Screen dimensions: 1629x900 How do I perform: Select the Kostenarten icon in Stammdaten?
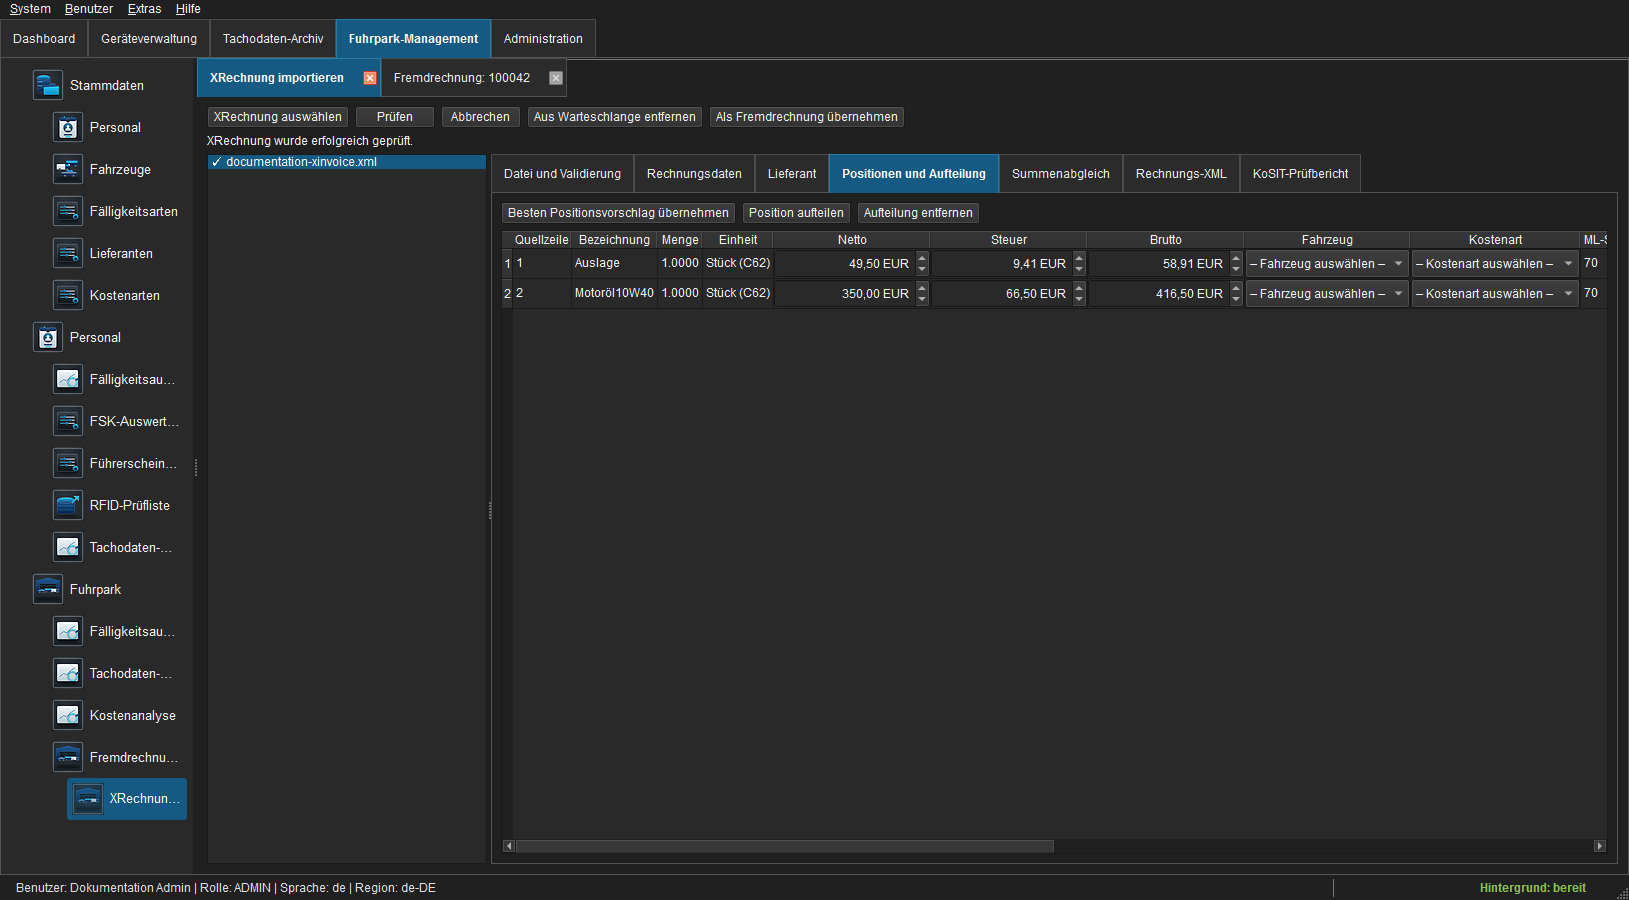[68, 295]
